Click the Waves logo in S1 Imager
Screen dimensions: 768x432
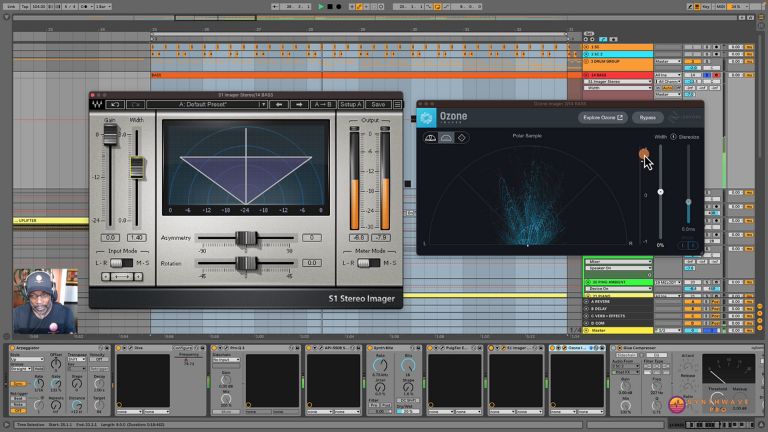point(97,104)
